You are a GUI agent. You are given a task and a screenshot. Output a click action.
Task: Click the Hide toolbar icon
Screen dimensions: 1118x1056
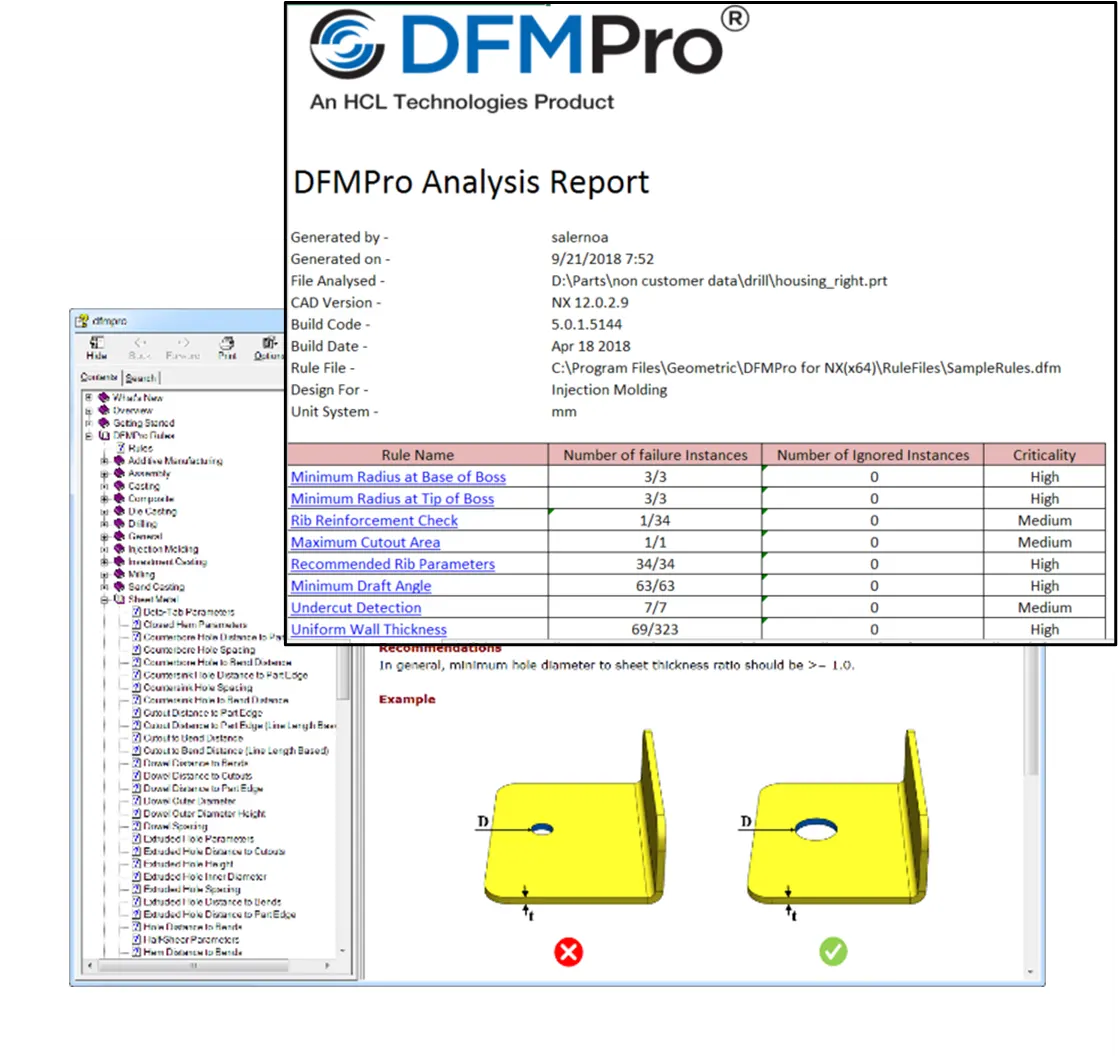tap(96, 344)
